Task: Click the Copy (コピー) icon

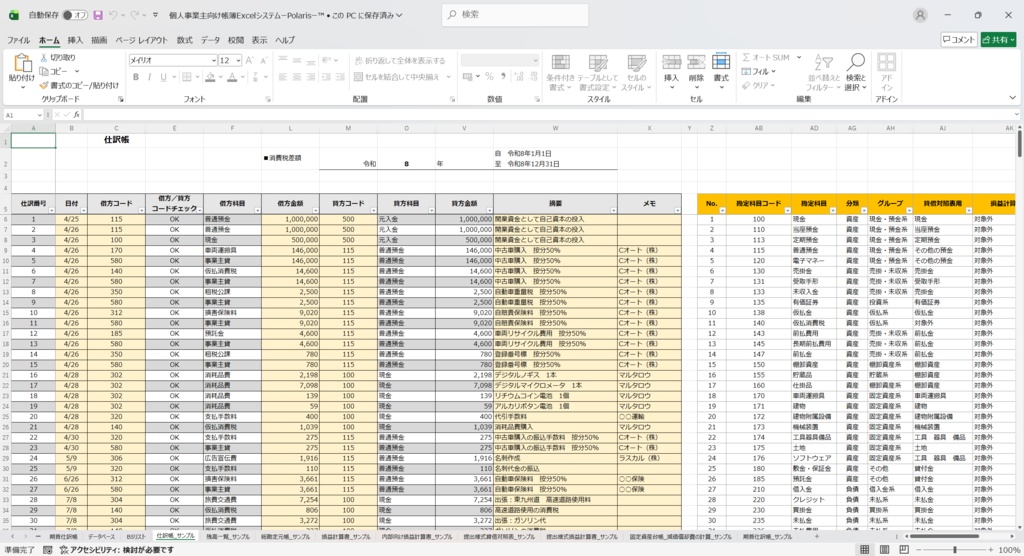Action: coord(44,71)
